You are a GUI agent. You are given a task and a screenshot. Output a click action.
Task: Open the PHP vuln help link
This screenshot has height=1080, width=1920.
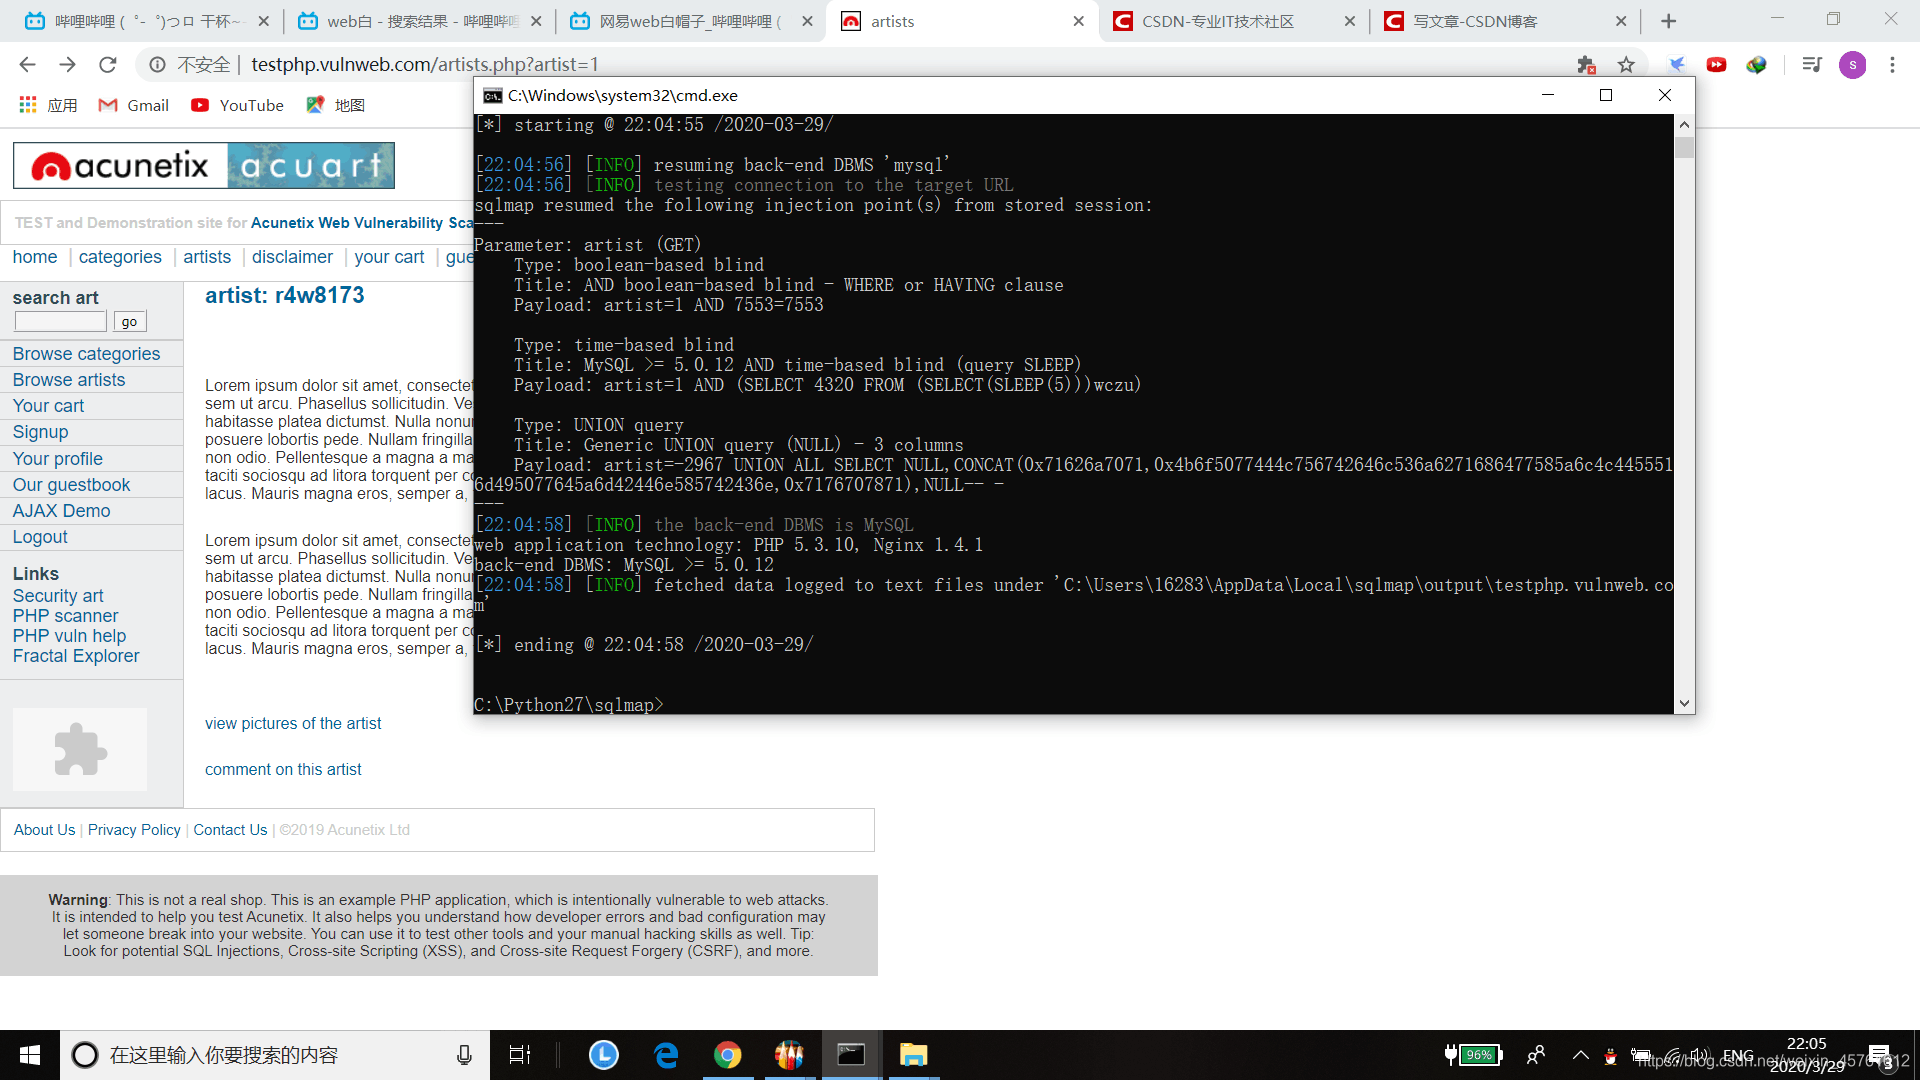pyautogui.click(x=69, y=636)
